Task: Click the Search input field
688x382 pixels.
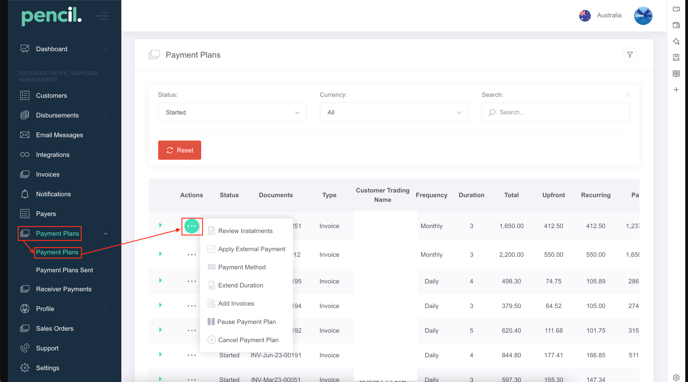Action: point(555,112)
